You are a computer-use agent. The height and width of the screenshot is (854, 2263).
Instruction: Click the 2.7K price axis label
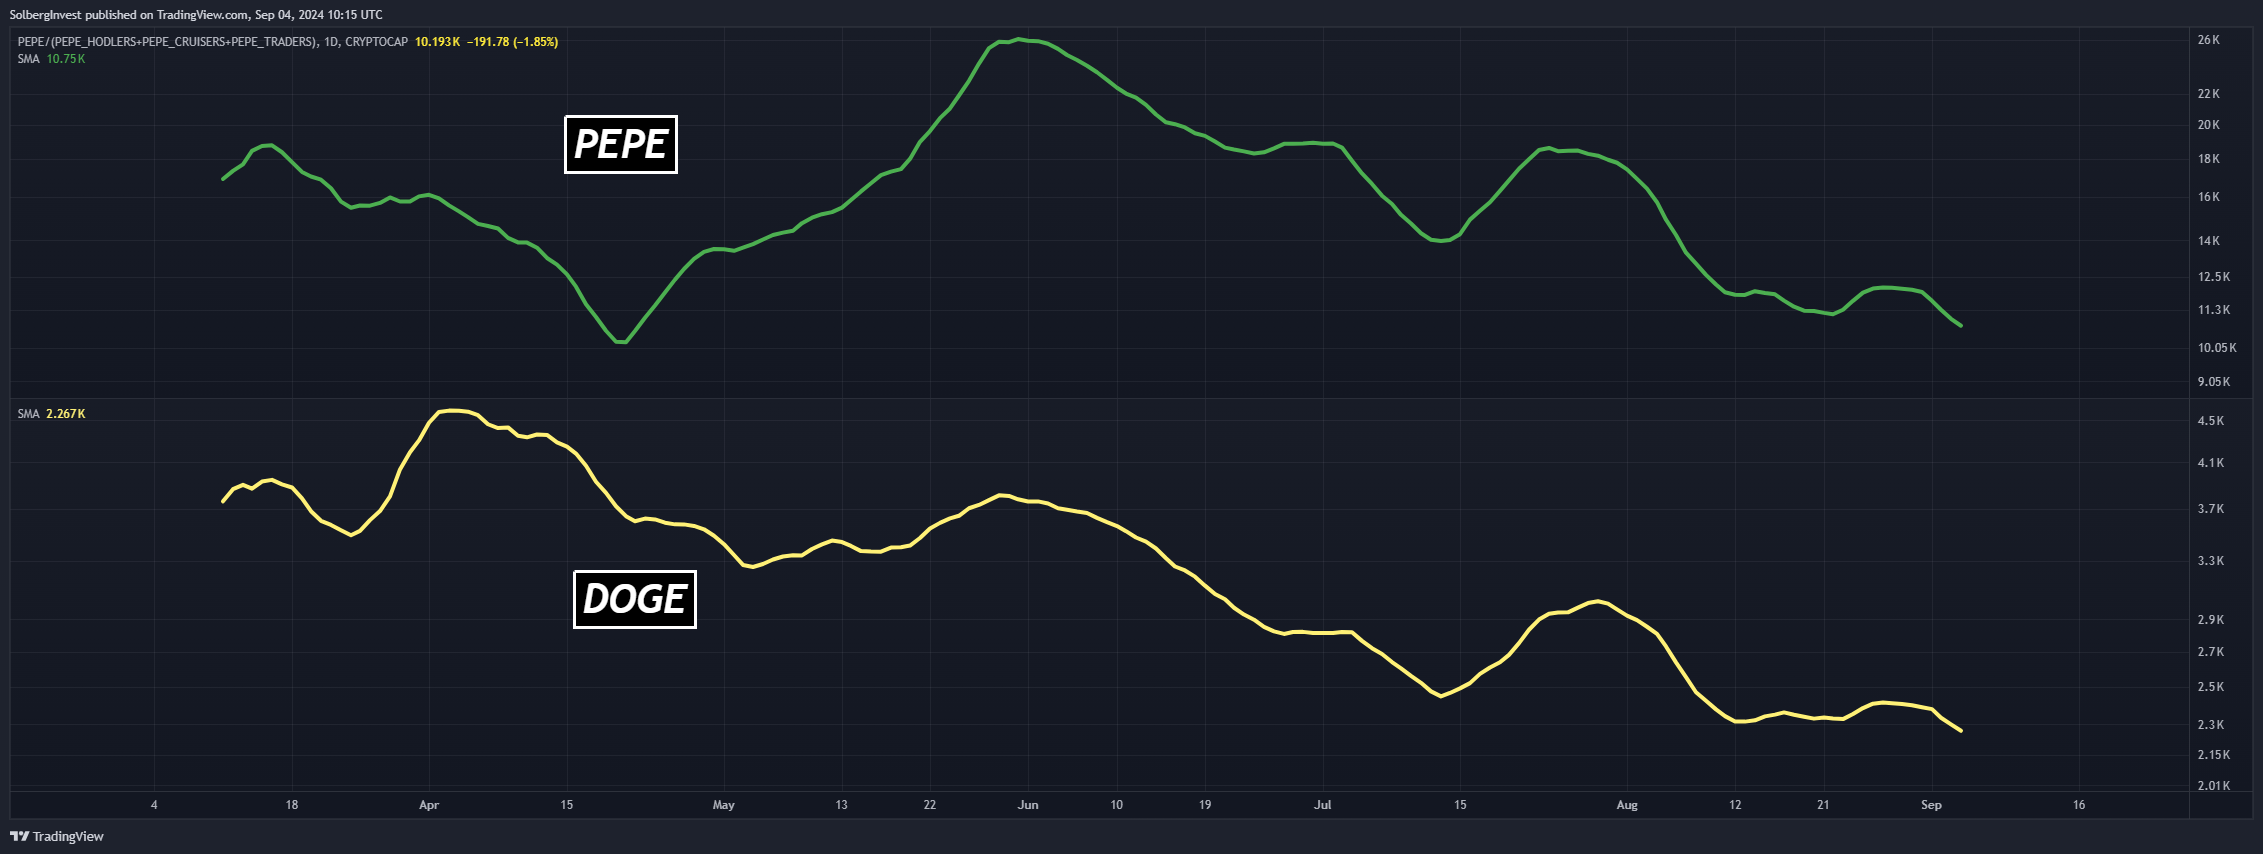pyautogui.click(x=2211, y=652)
